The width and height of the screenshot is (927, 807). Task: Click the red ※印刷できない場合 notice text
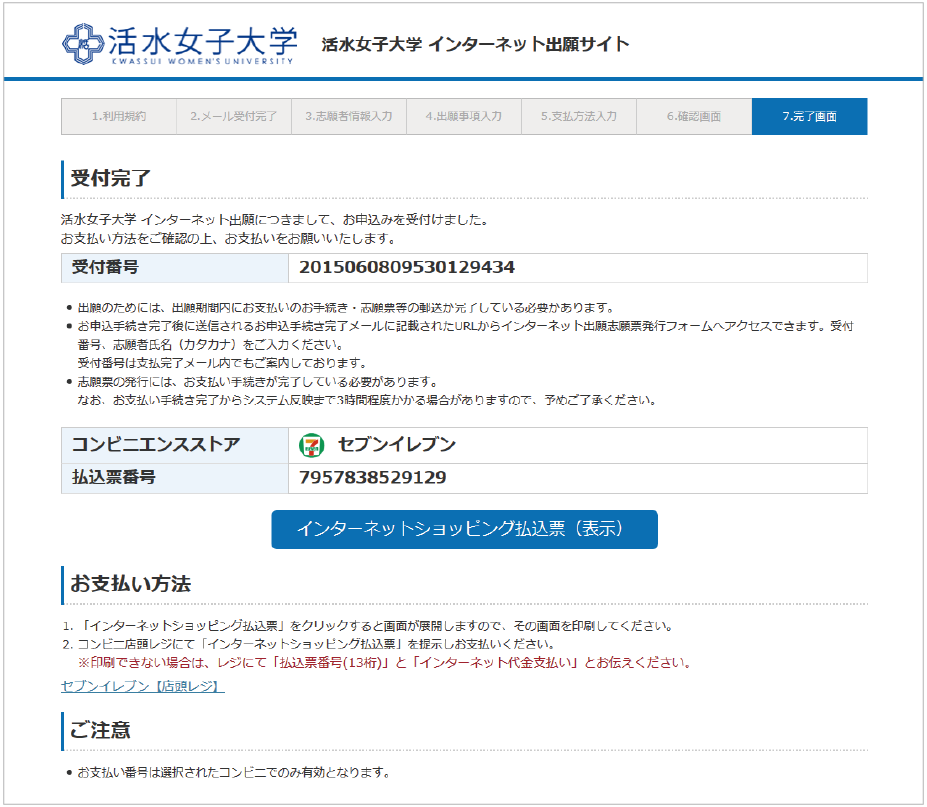(x=384, y=663)
